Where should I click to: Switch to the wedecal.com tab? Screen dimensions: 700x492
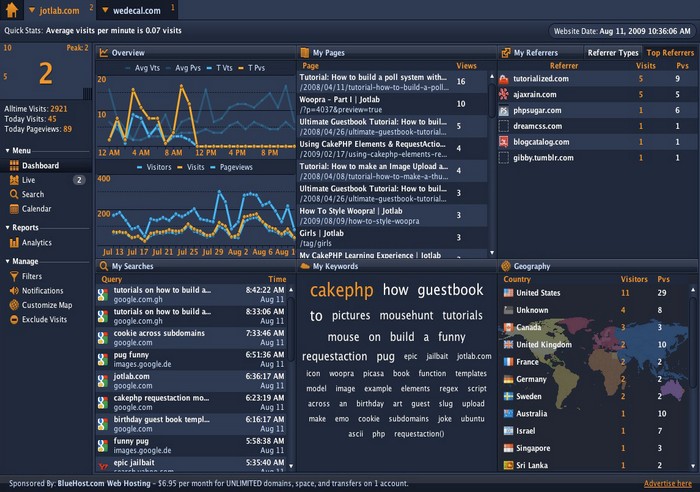point(137,10)
